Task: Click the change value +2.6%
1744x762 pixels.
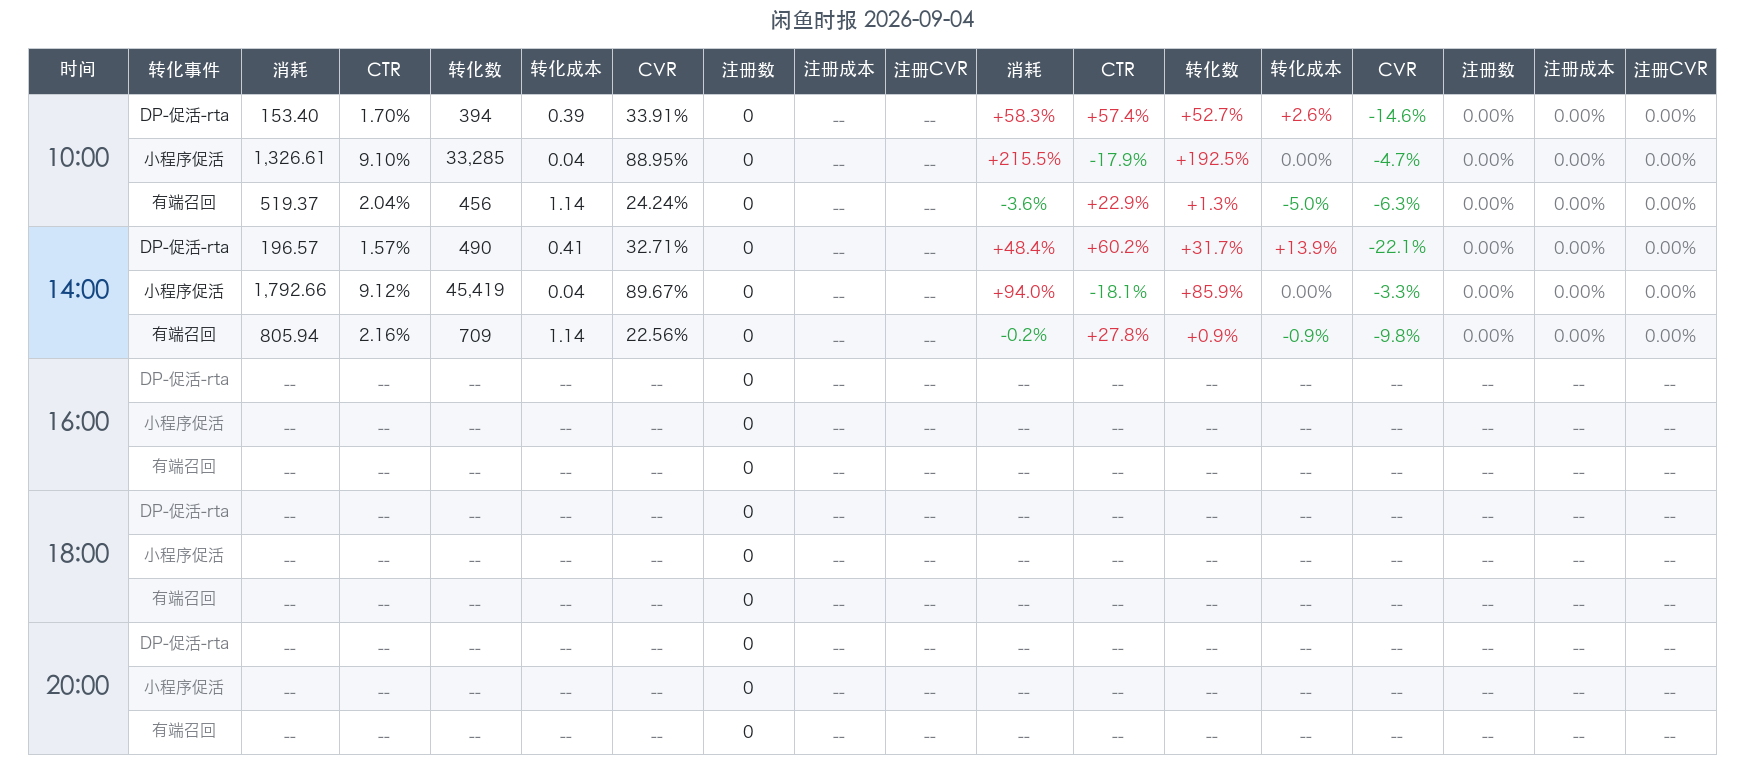Action: point(1306,116)
